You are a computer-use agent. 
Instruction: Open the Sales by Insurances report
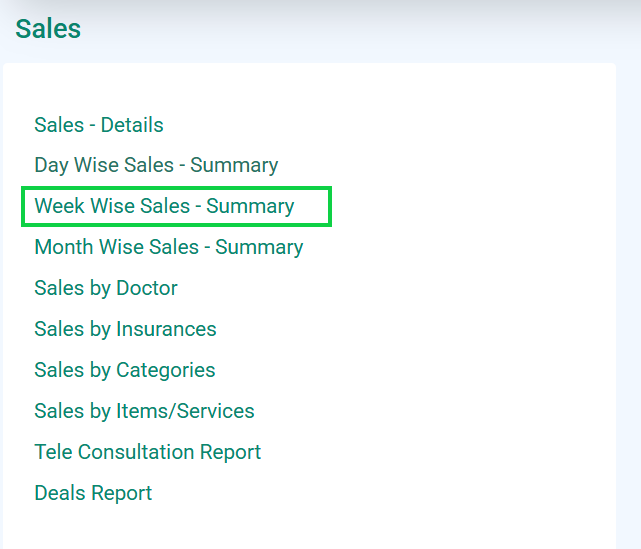[125, 329]
